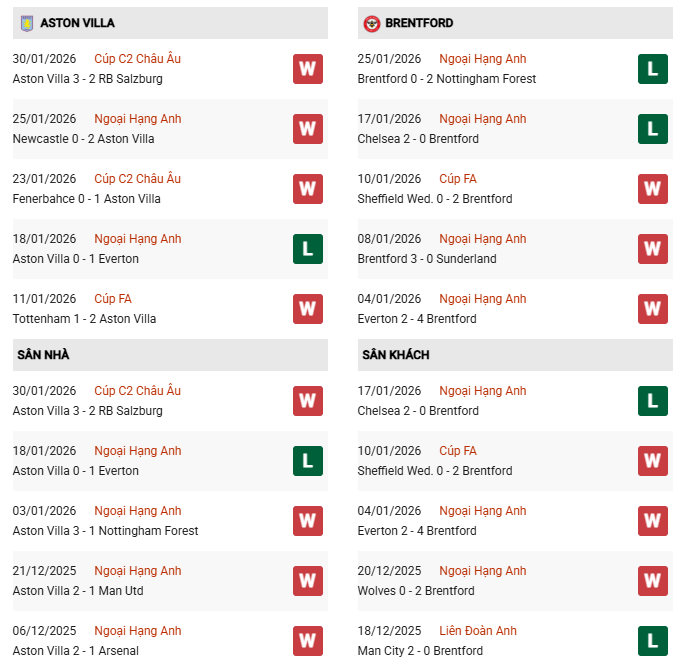Open the Cúp C2 Châu Âu link dated 23/01/2026
This screenshot has width=680, height=667.
[137, 179]
